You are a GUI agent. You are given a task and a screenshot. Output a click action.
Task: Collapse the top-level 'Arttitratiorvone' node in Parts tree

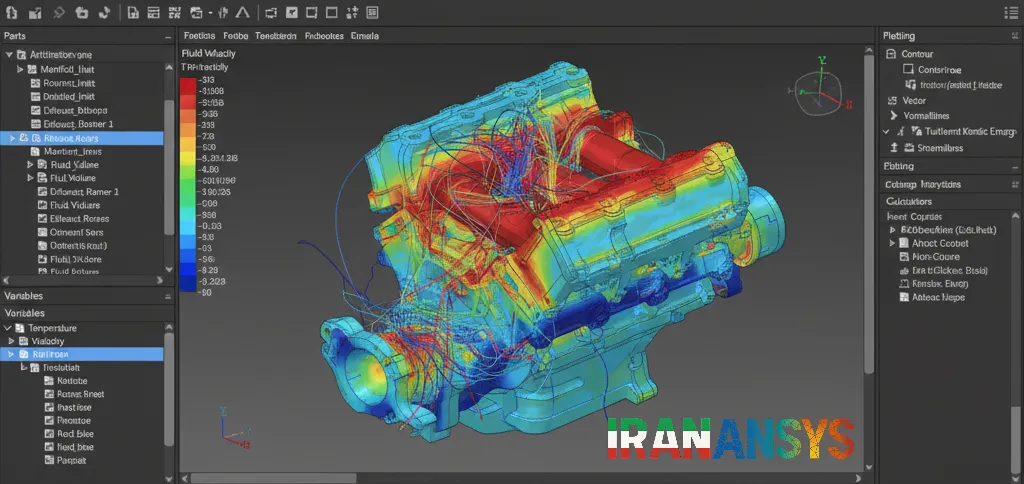[x=9, y=55]
